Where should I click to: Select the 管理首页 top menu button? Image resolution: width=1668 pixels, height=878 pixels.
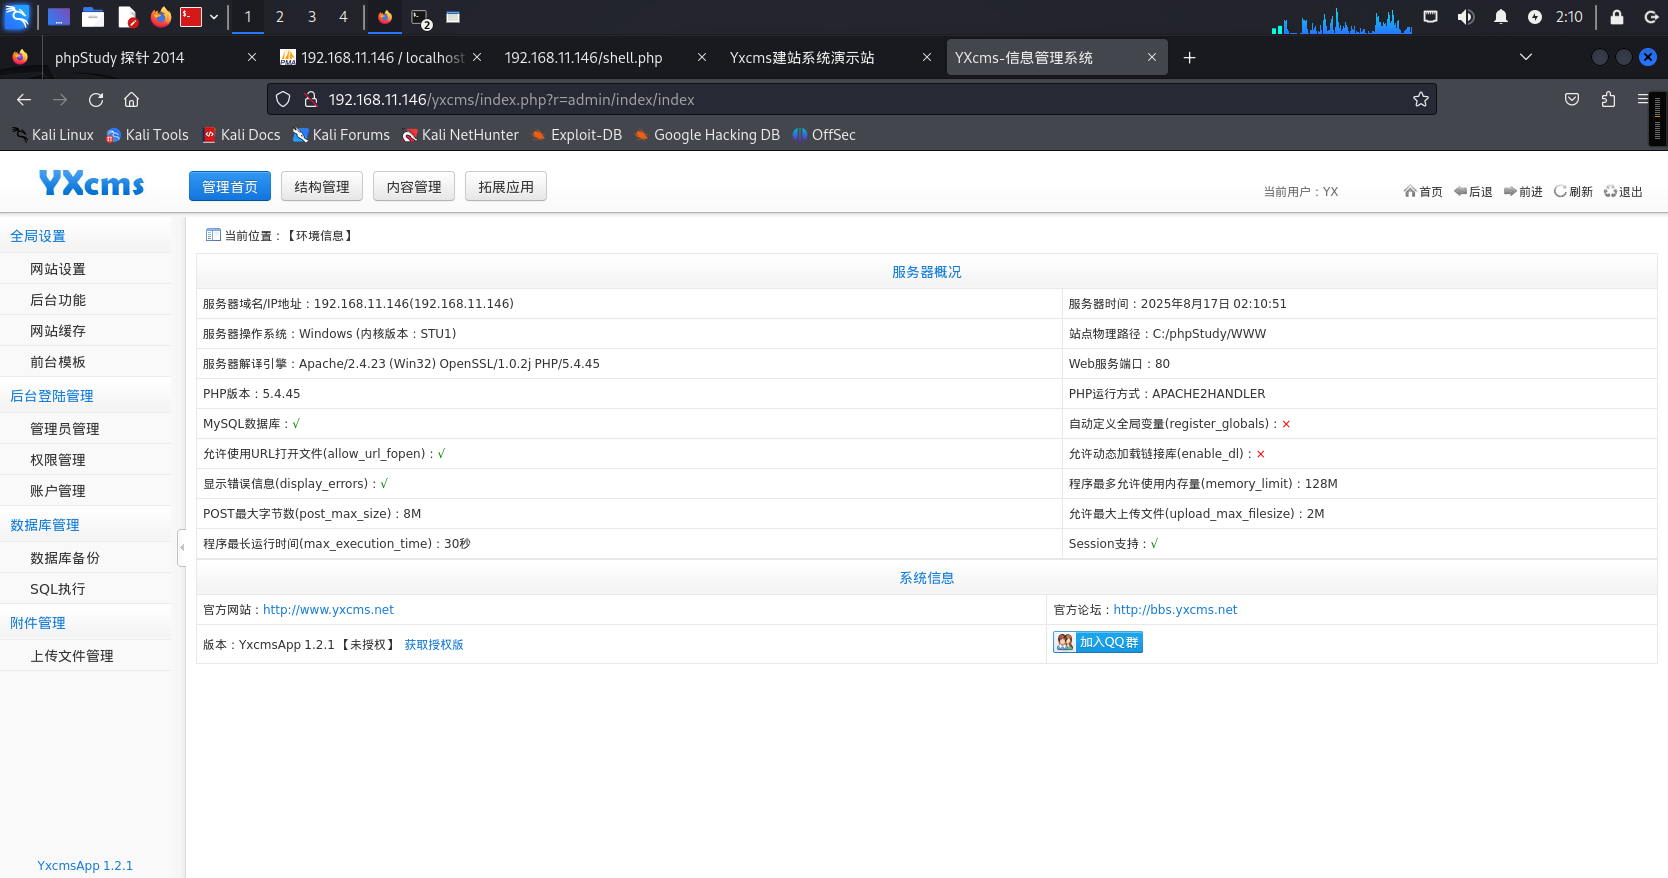[x=230, y=187]
